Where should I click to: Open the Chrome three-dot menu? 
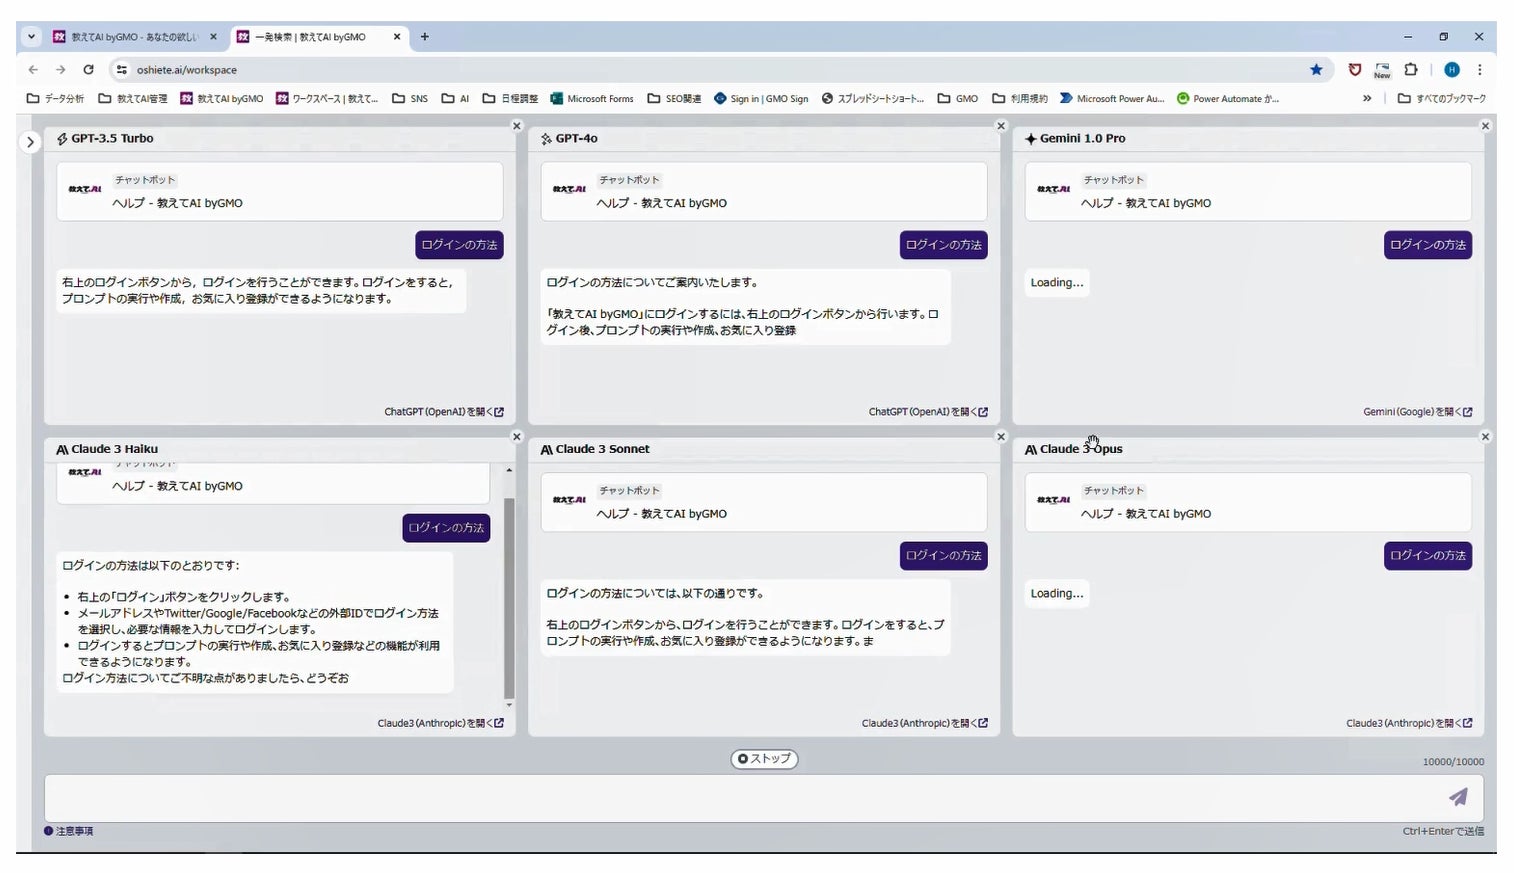click(x=1479, y=69)
